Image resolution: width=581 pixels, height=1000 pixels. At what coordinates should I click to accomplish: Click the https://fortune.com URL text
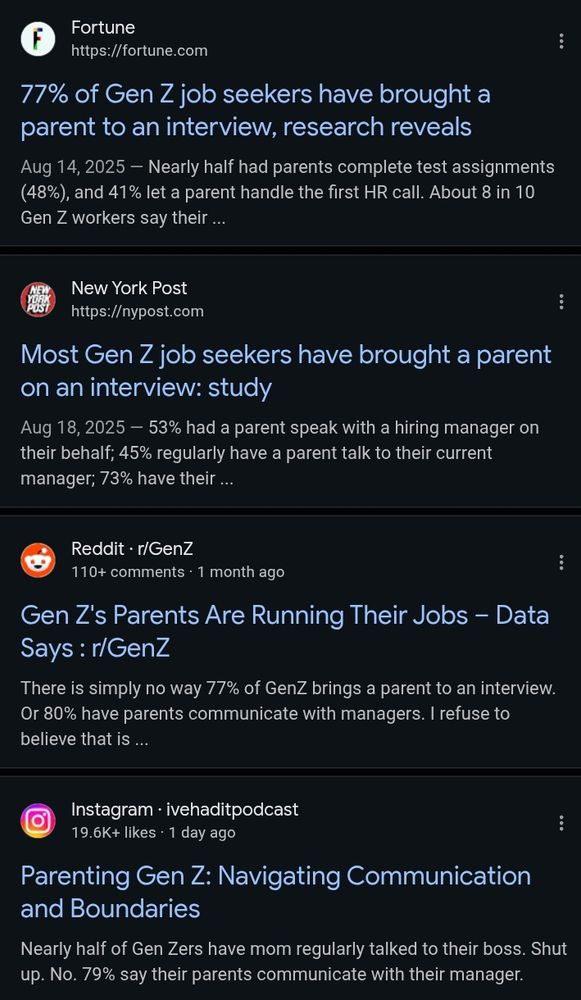[x=139, y=51]
